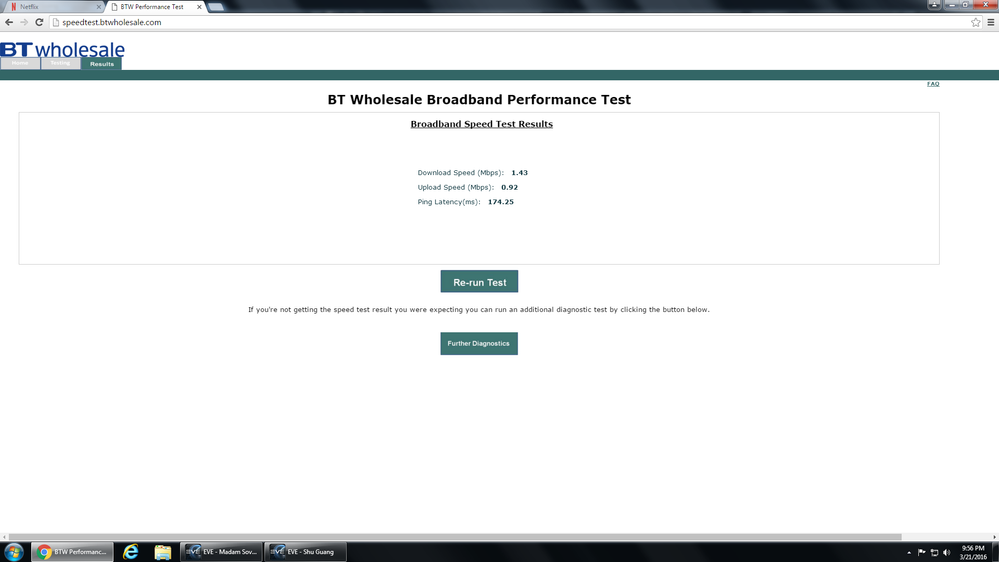The width and height of the screenshot is (999, 562).
Task: Click the browser forward arrow
Action: point(24,22)
